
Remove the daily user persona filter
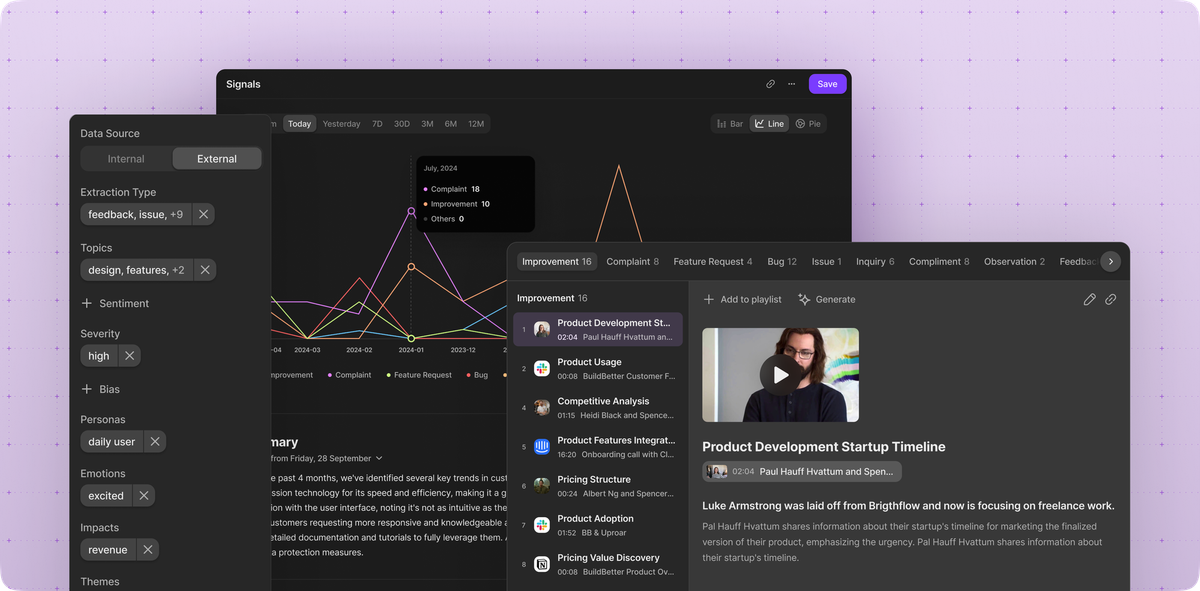[155, 442]
